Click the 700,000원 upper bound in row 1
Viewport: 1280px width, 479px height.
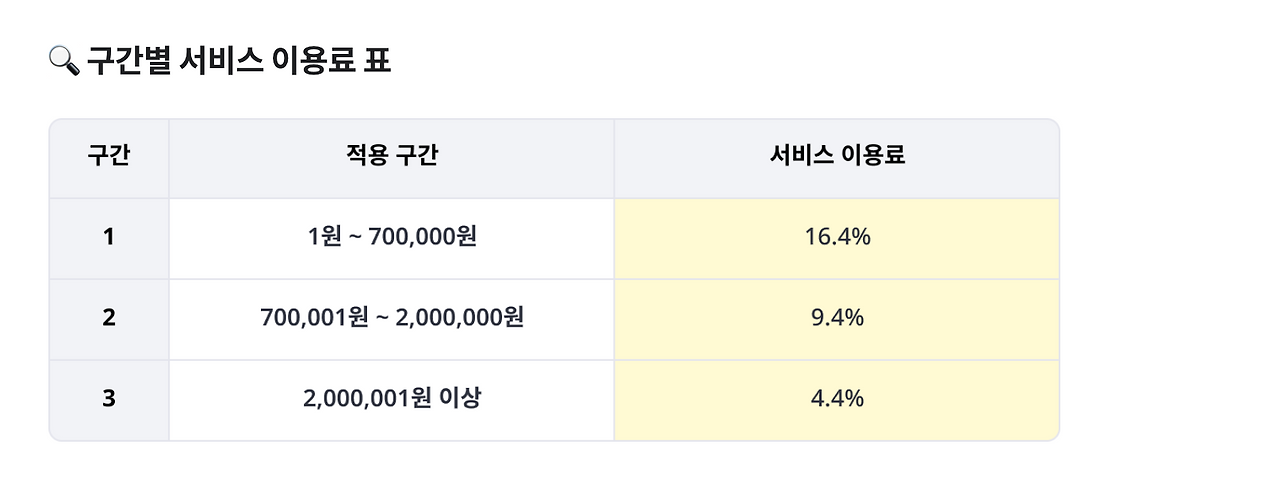(422, 237)
